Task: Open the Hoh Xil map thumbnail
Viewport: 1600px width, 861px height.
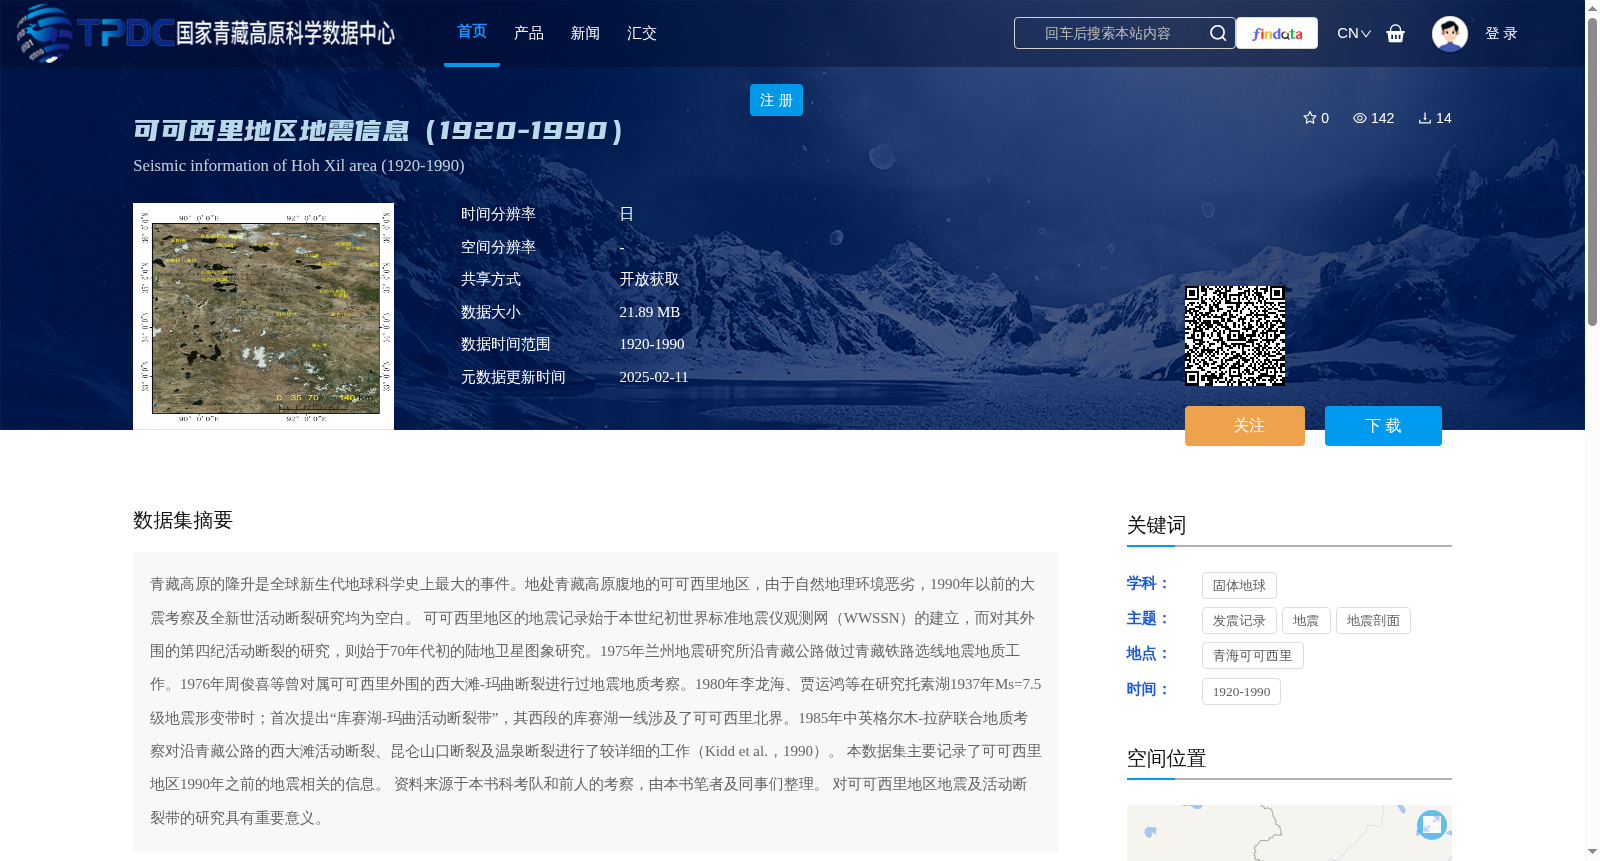Action: [x=263, y=316]
